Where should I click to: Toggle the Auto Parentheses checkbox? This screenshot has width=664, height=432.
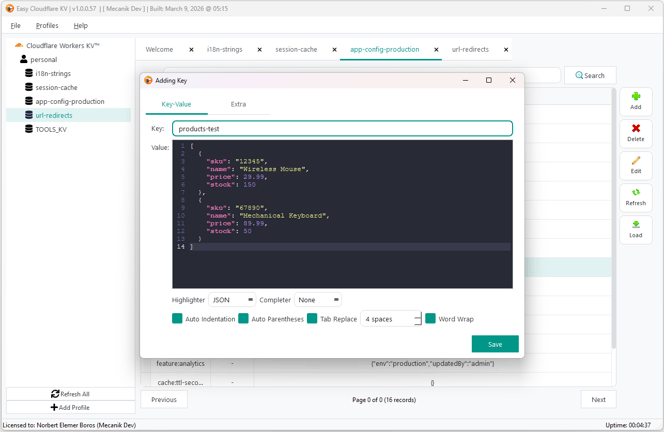click(243, 318)
